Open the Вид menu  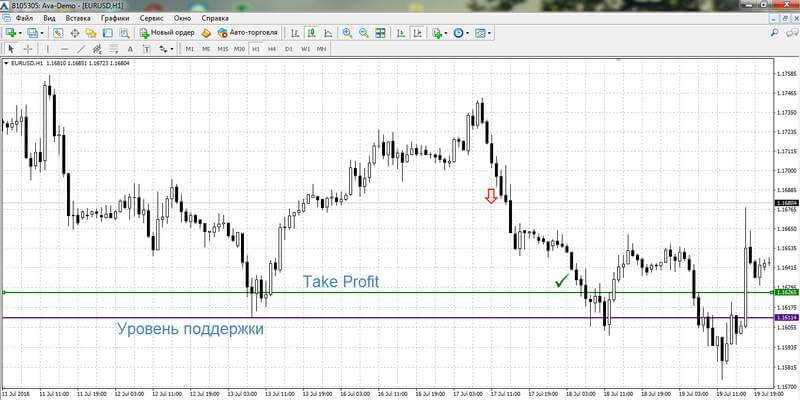pos(49,18)
